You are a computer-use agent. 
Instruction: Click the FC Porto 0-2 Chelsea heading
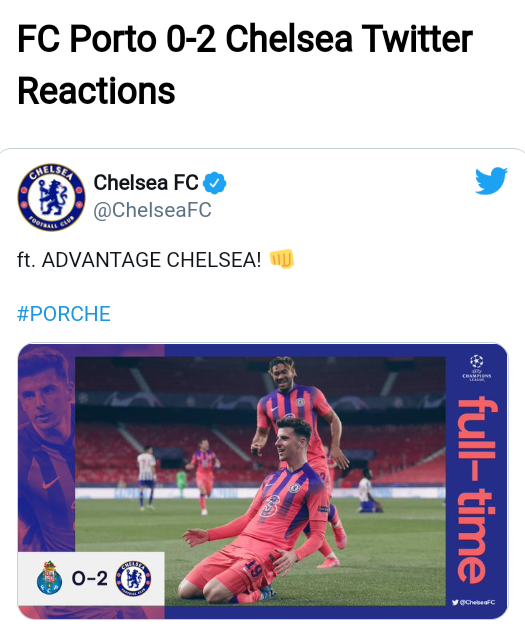point(245,64)
